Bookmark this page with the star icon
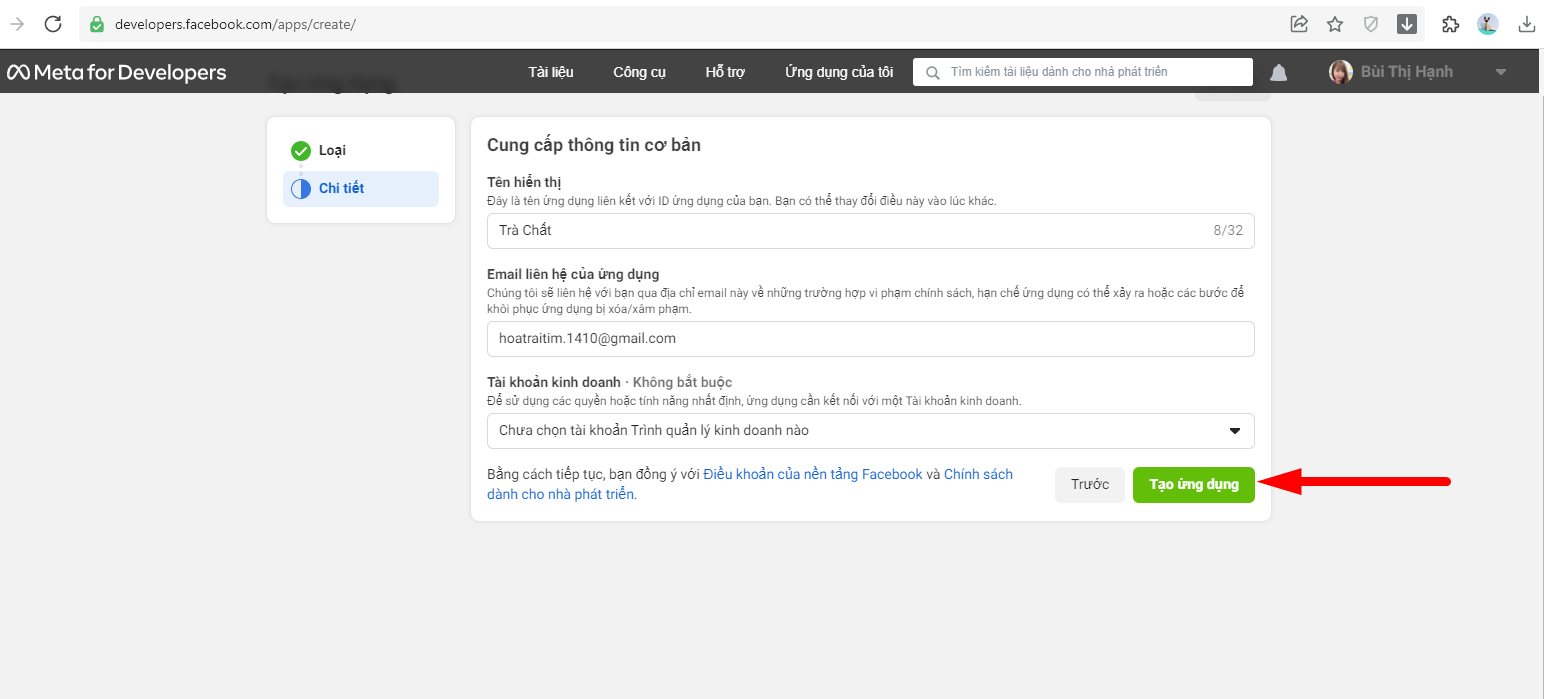1544x699 pixels. (1335, 24)
